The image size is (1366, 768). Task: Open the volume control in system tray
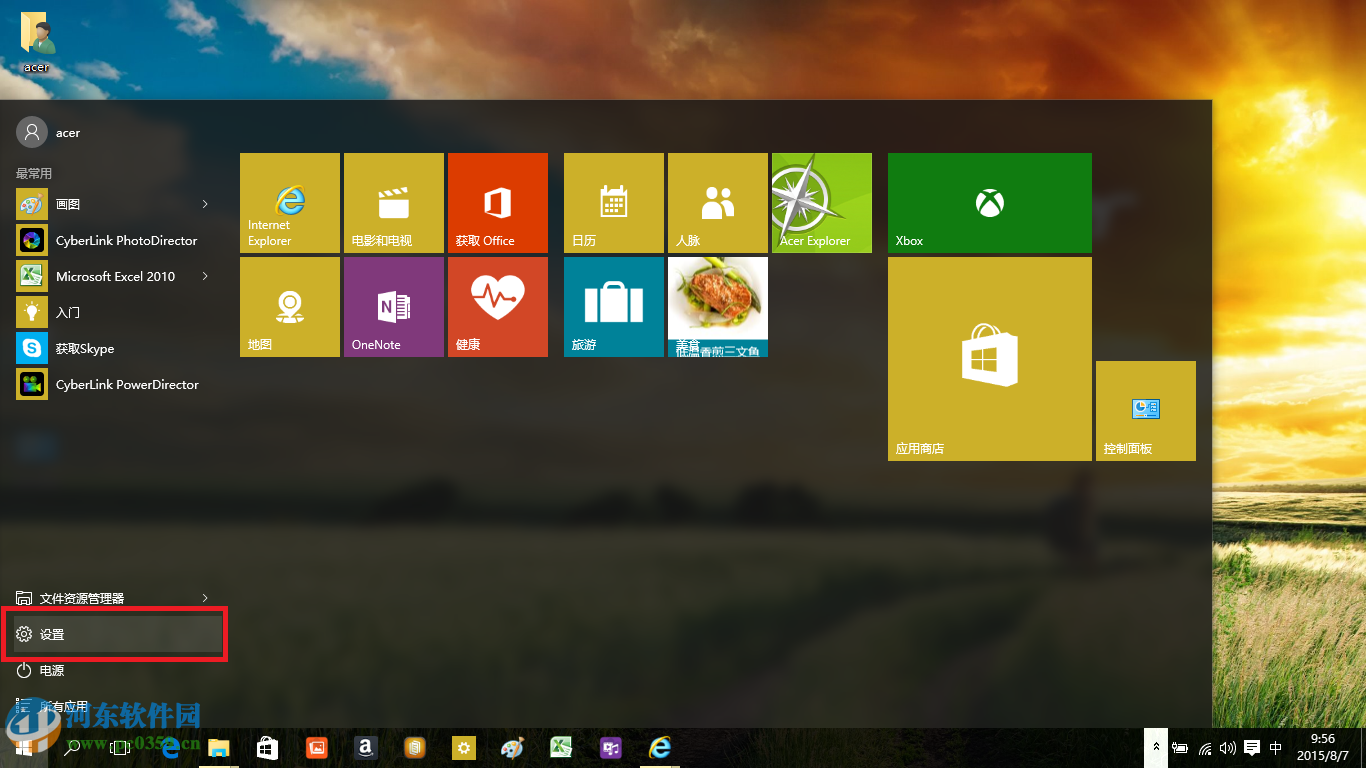tap(1228, 747)
